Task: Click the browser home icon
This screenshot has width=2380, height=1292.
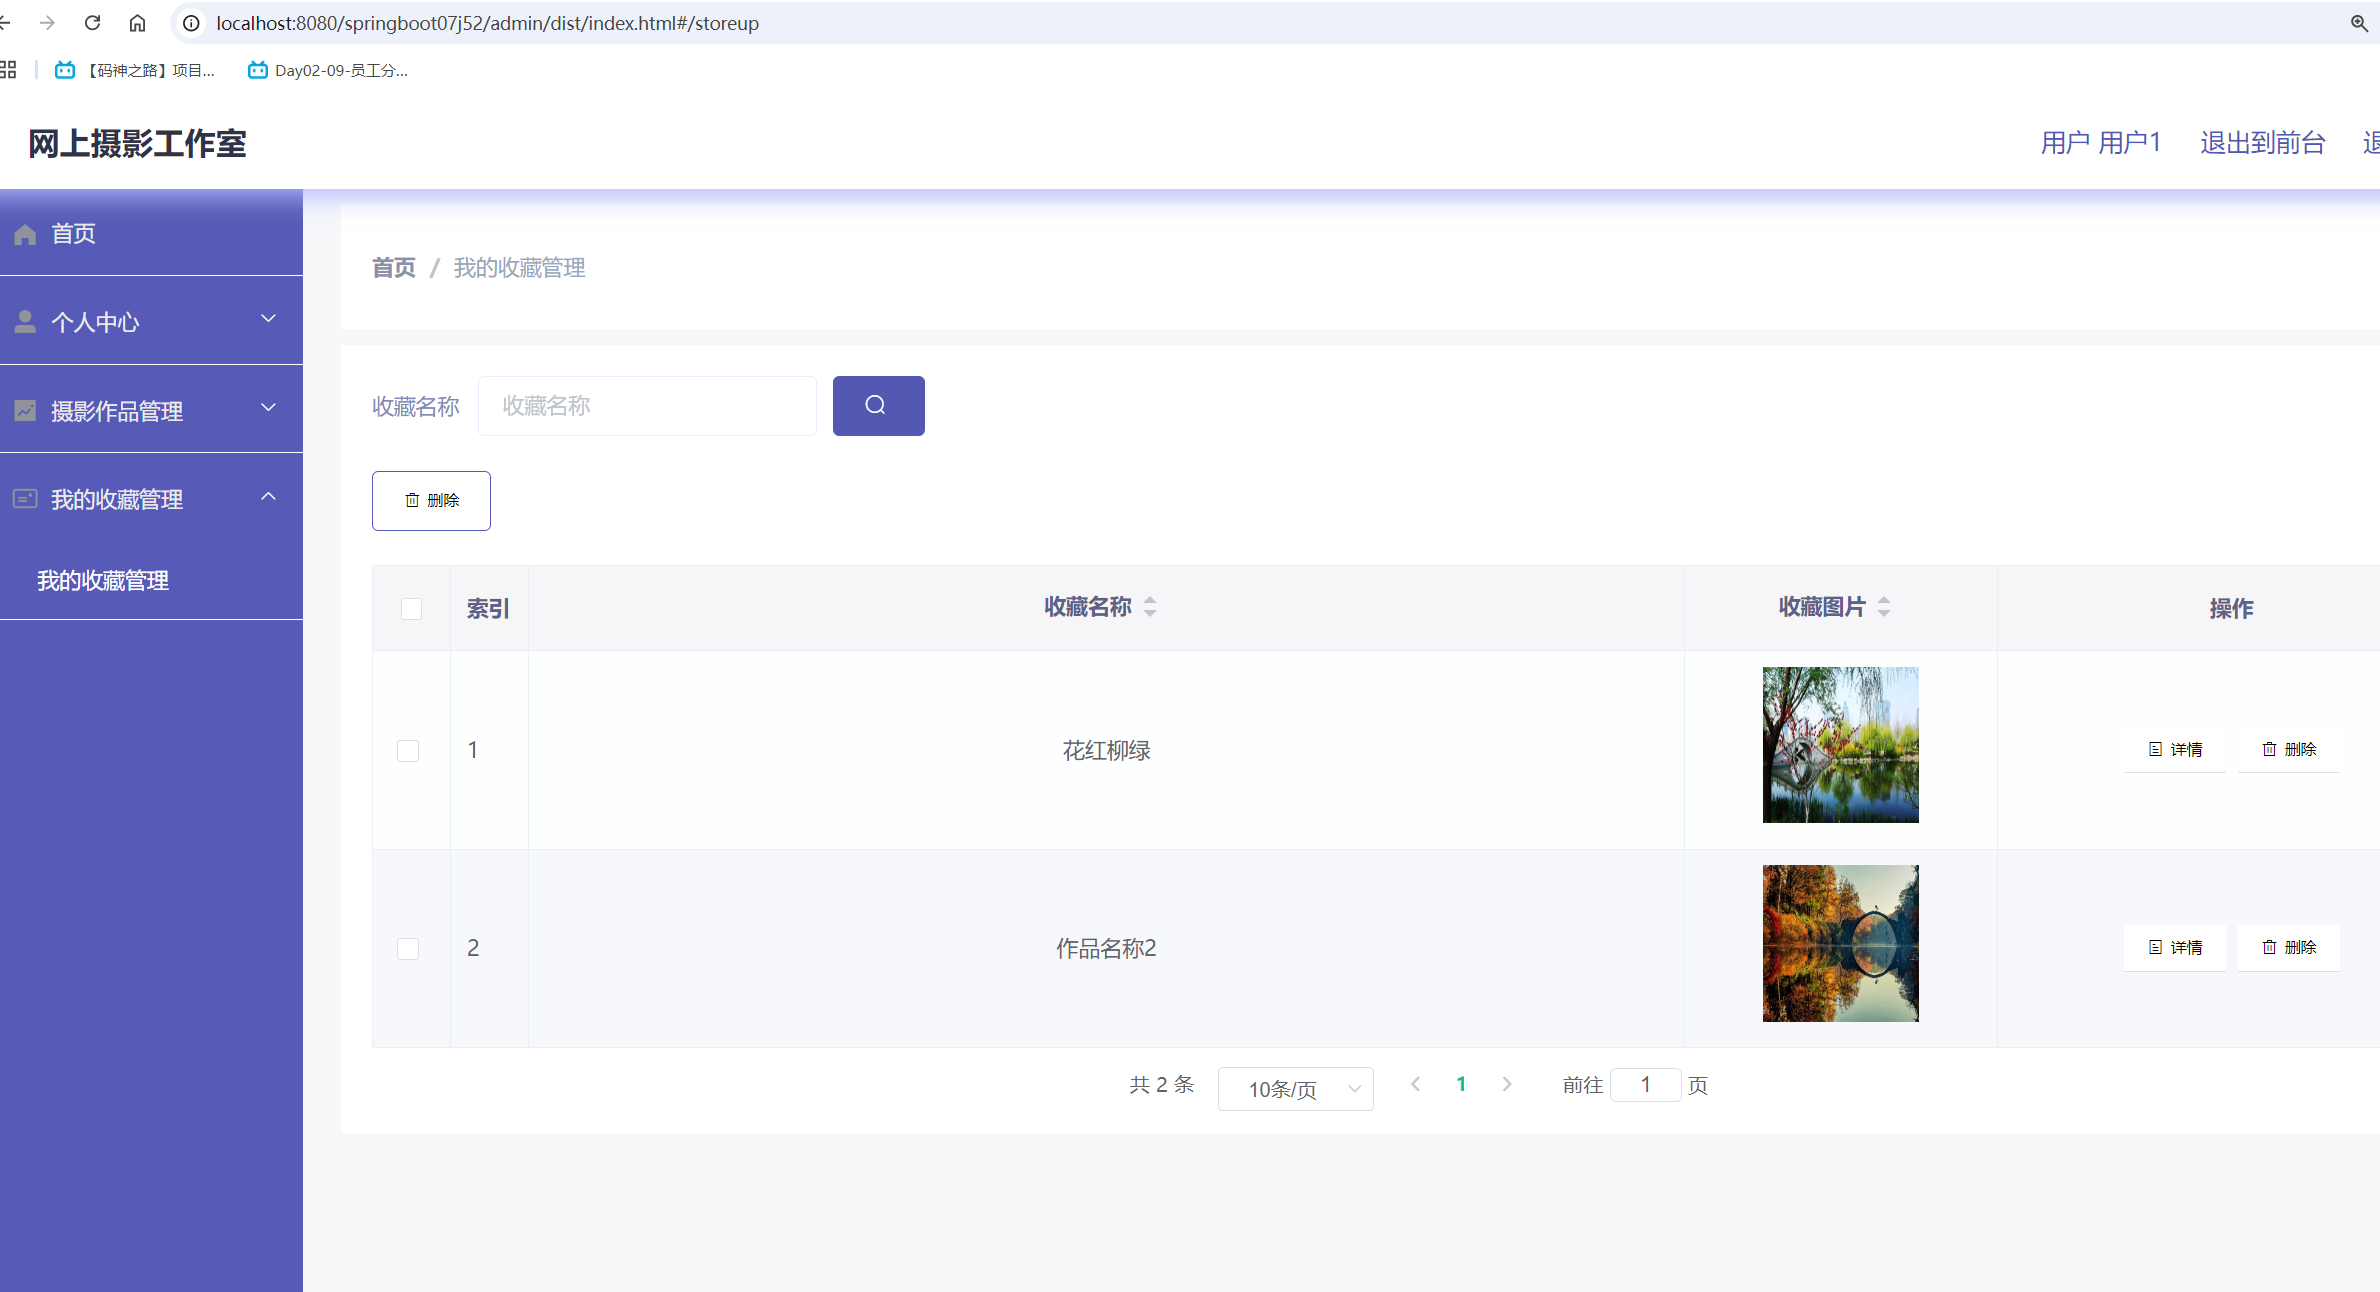Action: 137,22
